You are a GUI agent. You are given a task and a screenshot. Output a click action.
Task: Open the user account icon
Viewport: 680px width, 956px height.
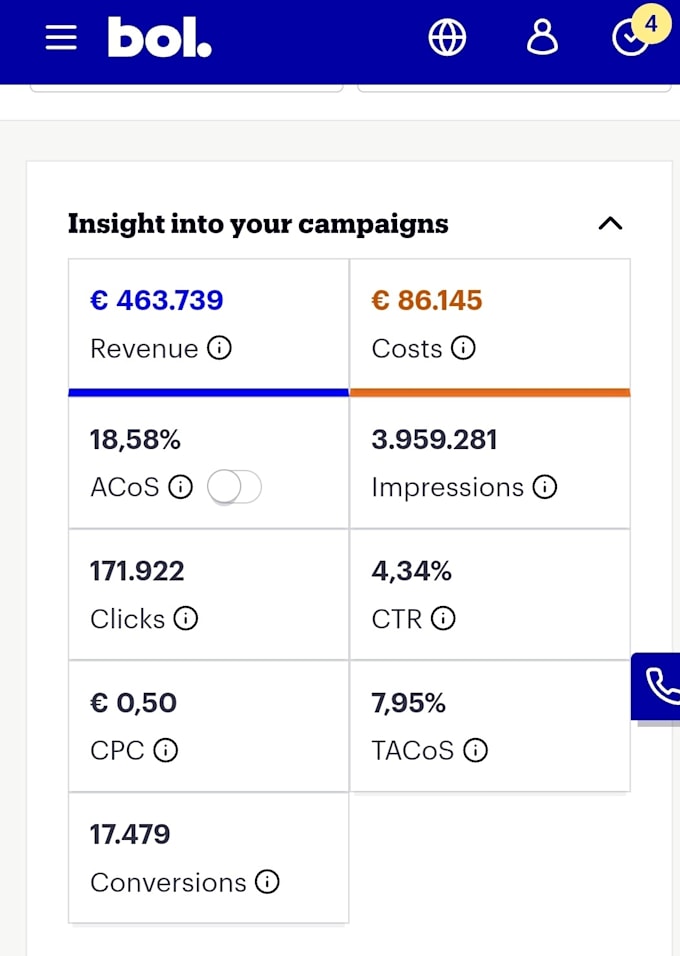(x=542, y=37)
